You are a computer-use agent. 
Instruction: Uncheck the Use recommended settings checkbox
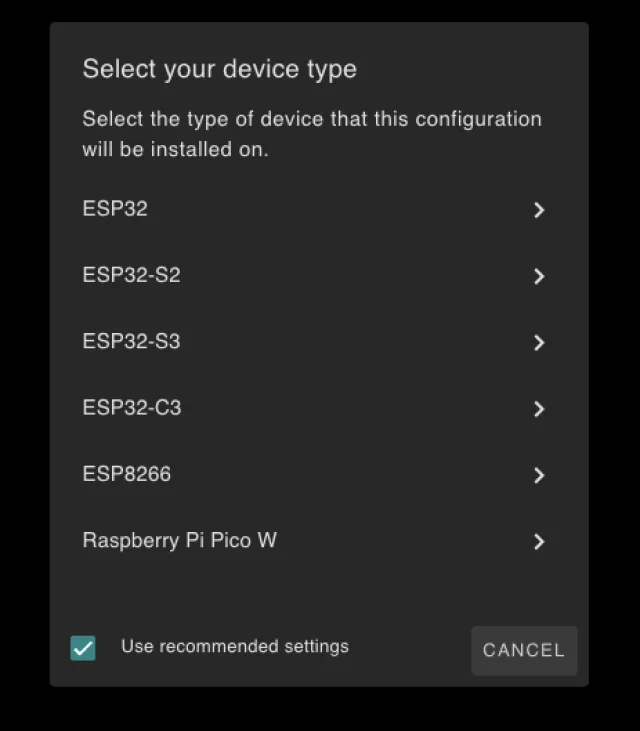tap(83, 648)
